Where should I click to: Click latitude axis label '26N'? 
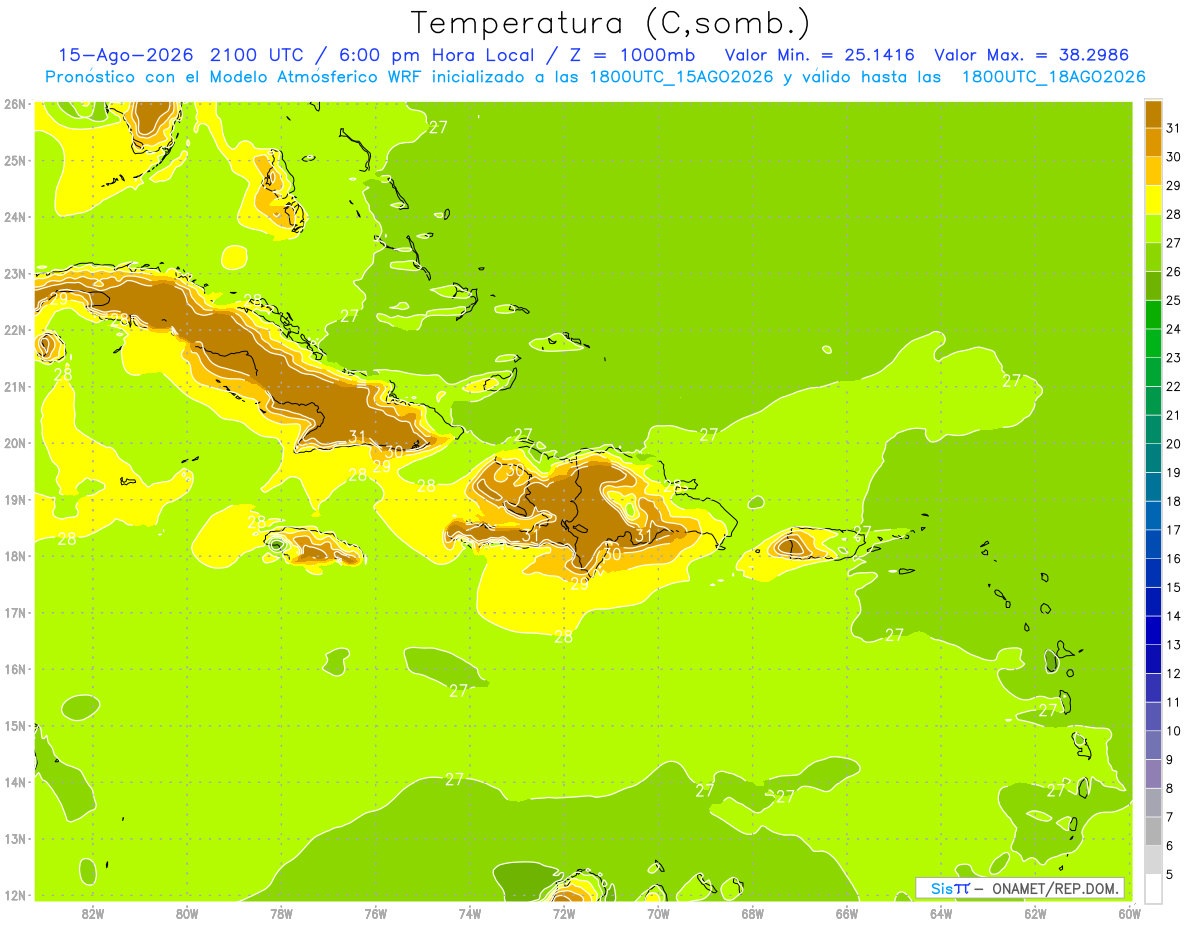coord(14,104)
